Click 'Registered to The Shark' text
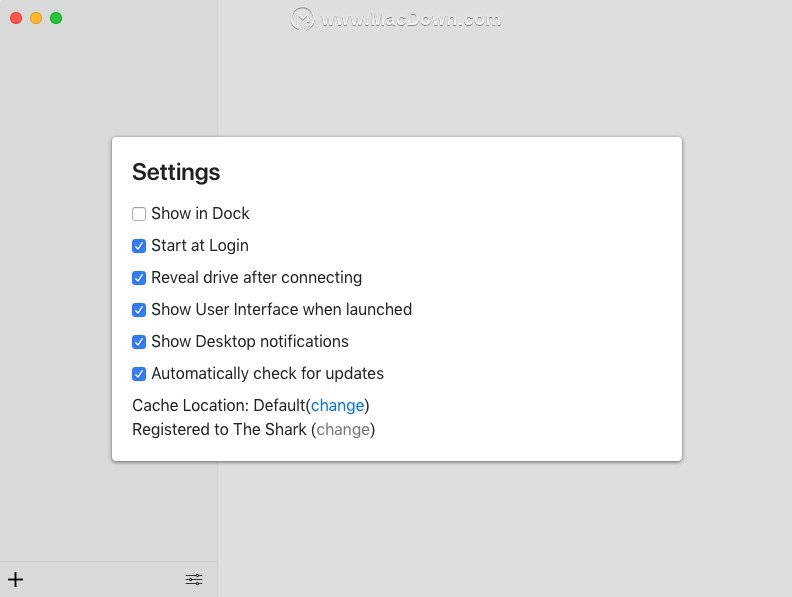792x597 pixels. (x=219, y=429)
